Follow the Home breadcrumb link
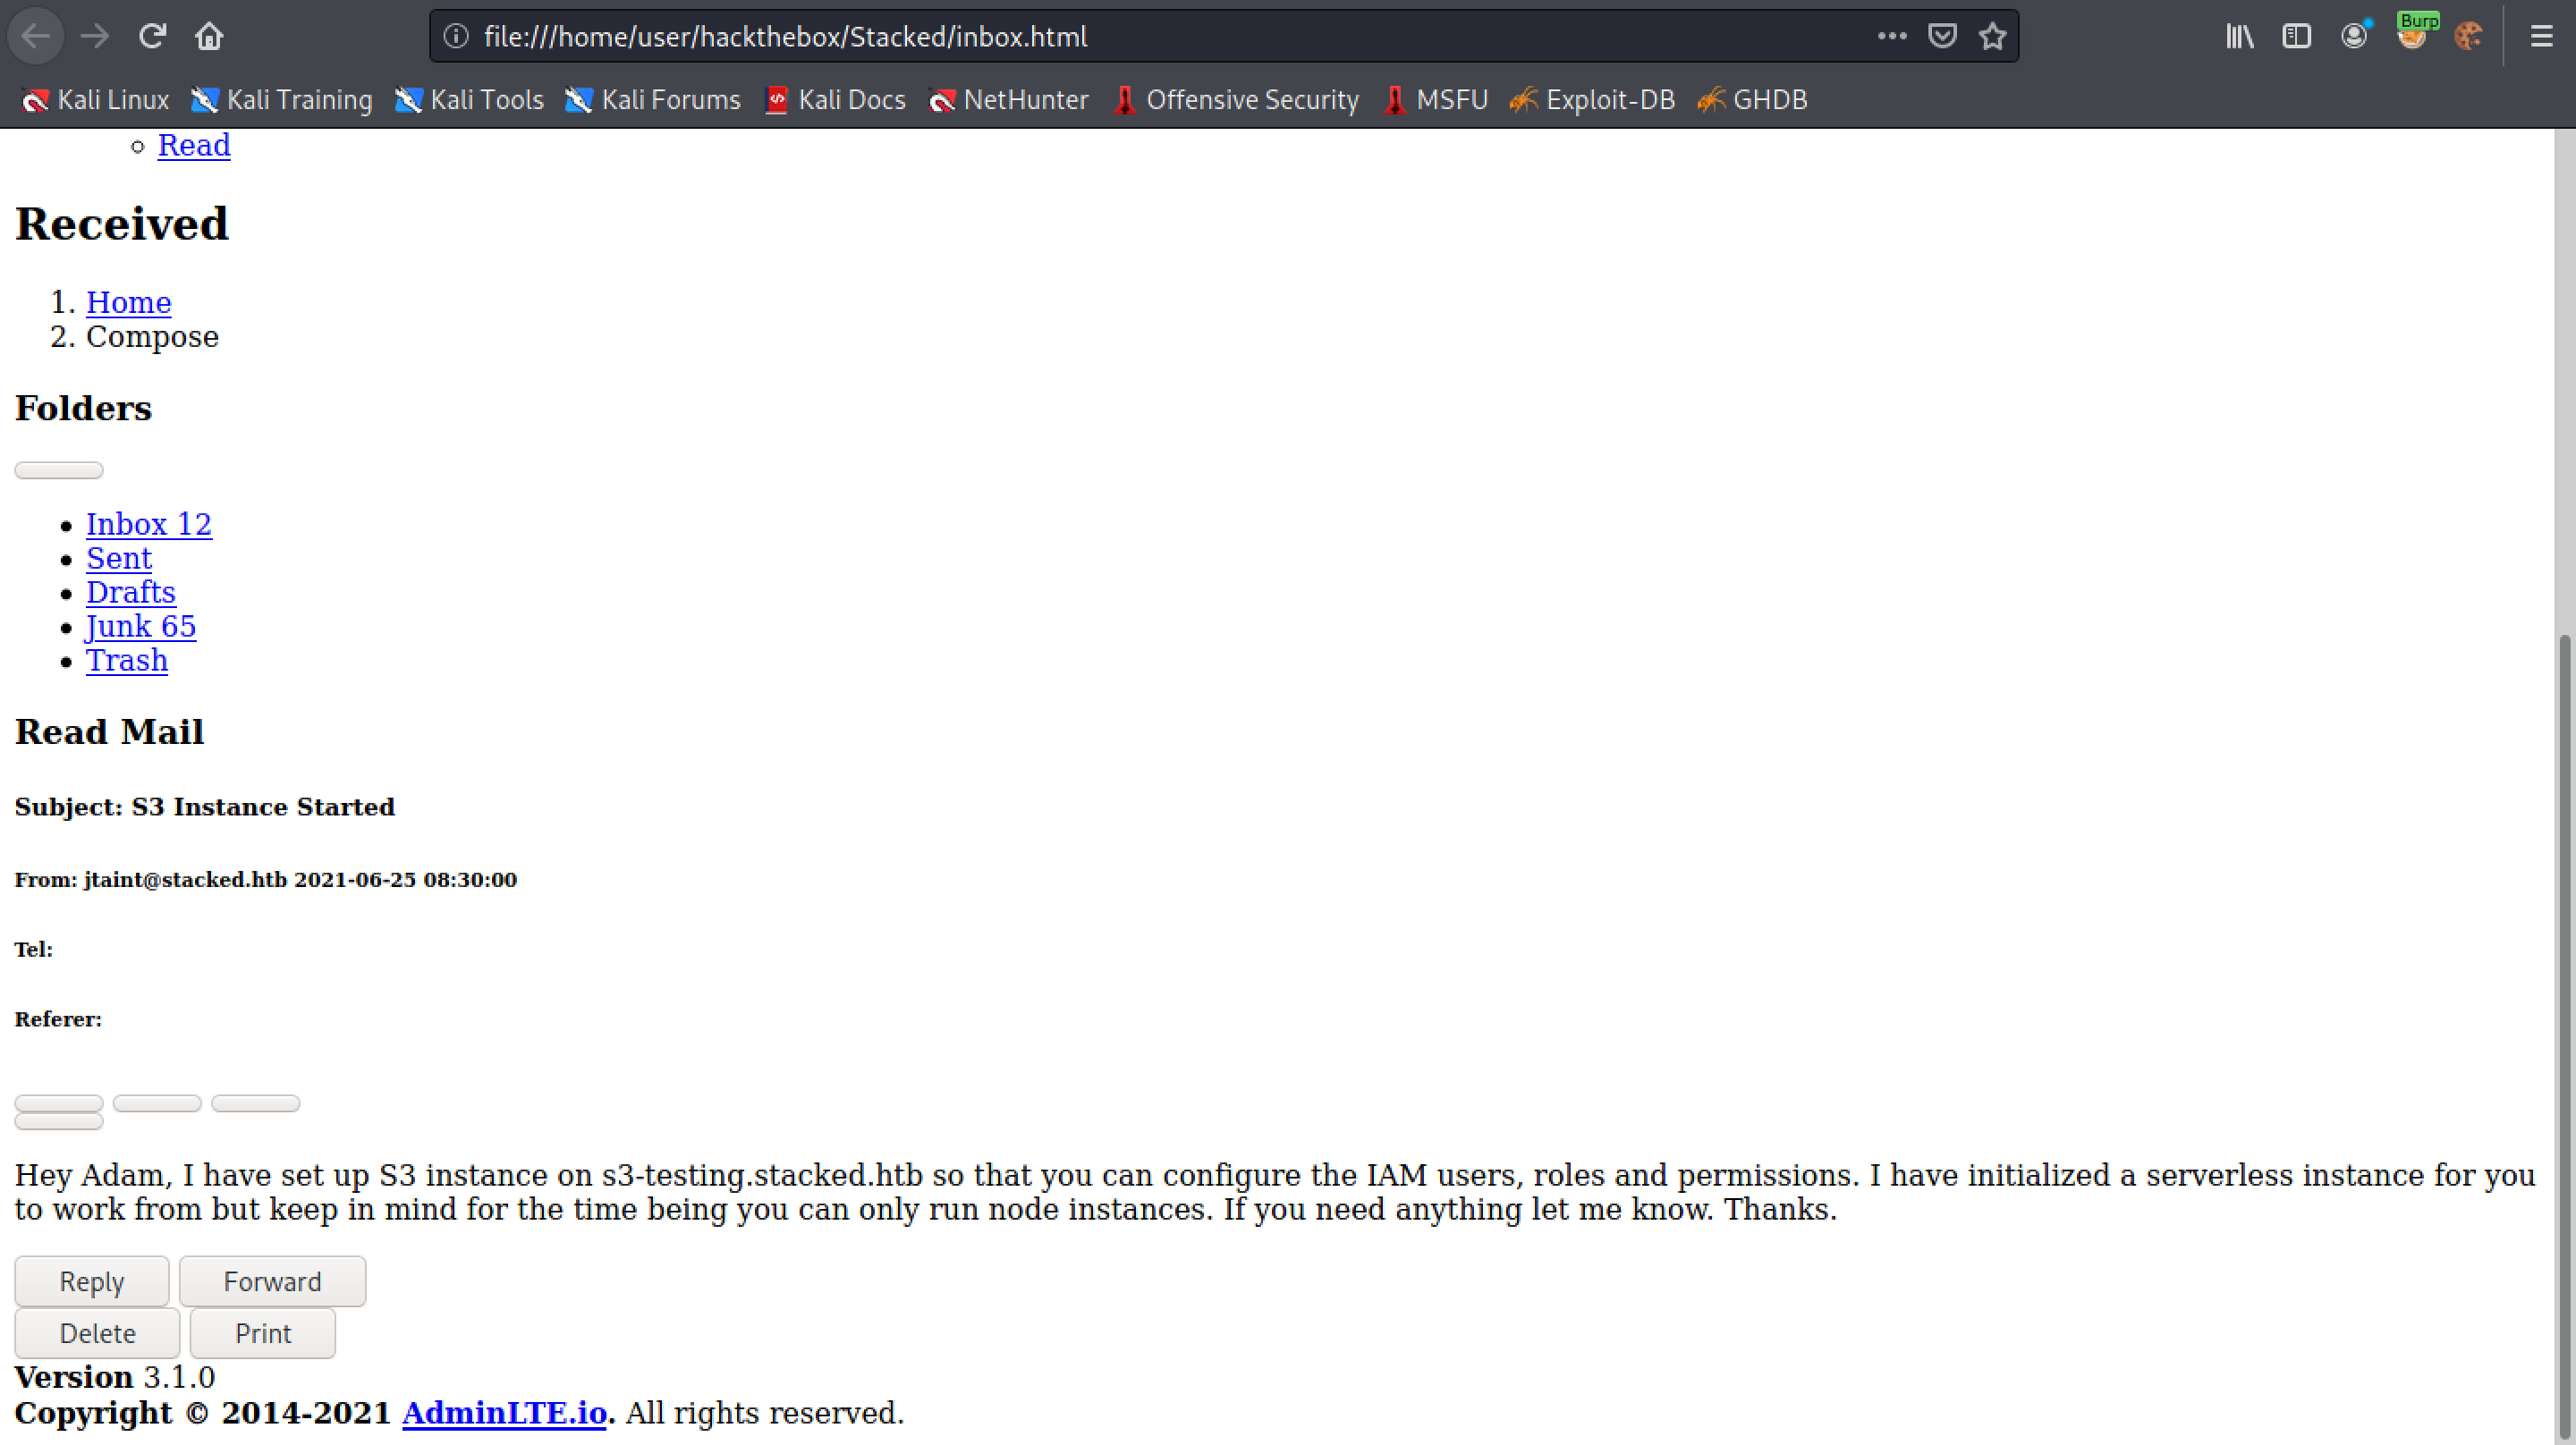 click(129, 303)
